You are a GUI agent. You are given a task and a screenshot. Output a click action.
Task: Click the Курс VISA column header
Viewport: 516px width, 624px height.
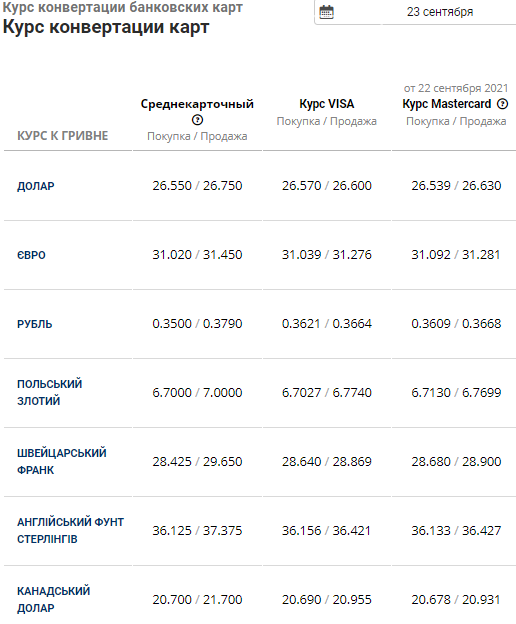click(327, 104)
